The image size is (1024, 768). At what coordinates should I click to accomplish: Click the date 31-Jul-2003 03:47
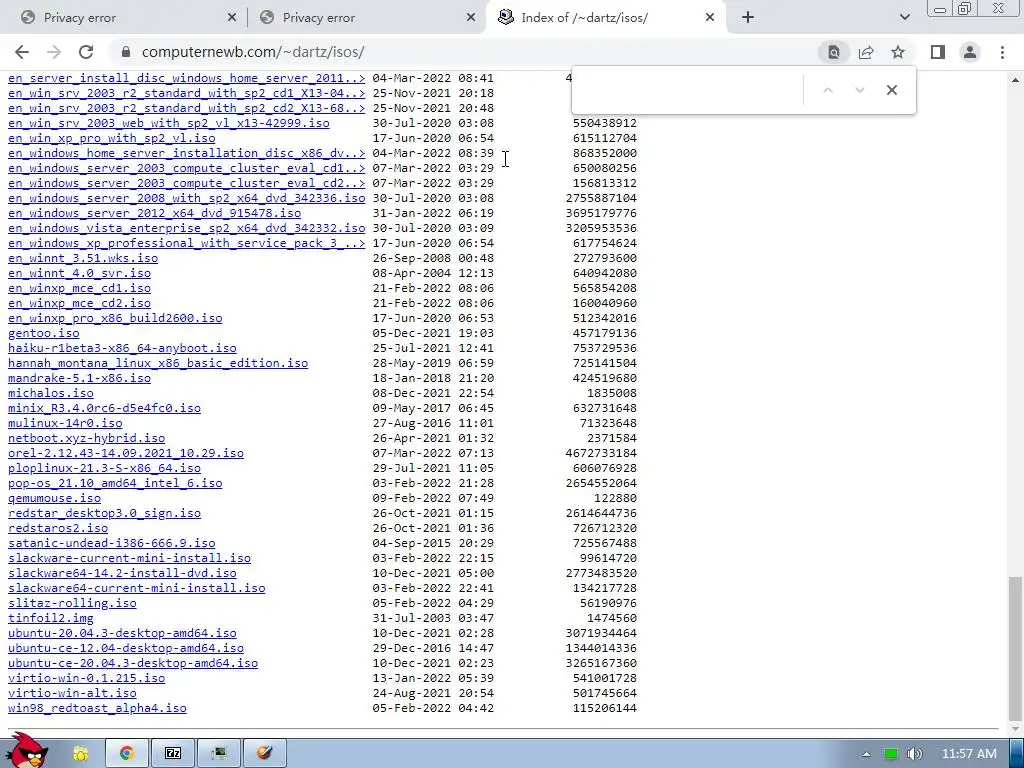[x=433, y=618]
